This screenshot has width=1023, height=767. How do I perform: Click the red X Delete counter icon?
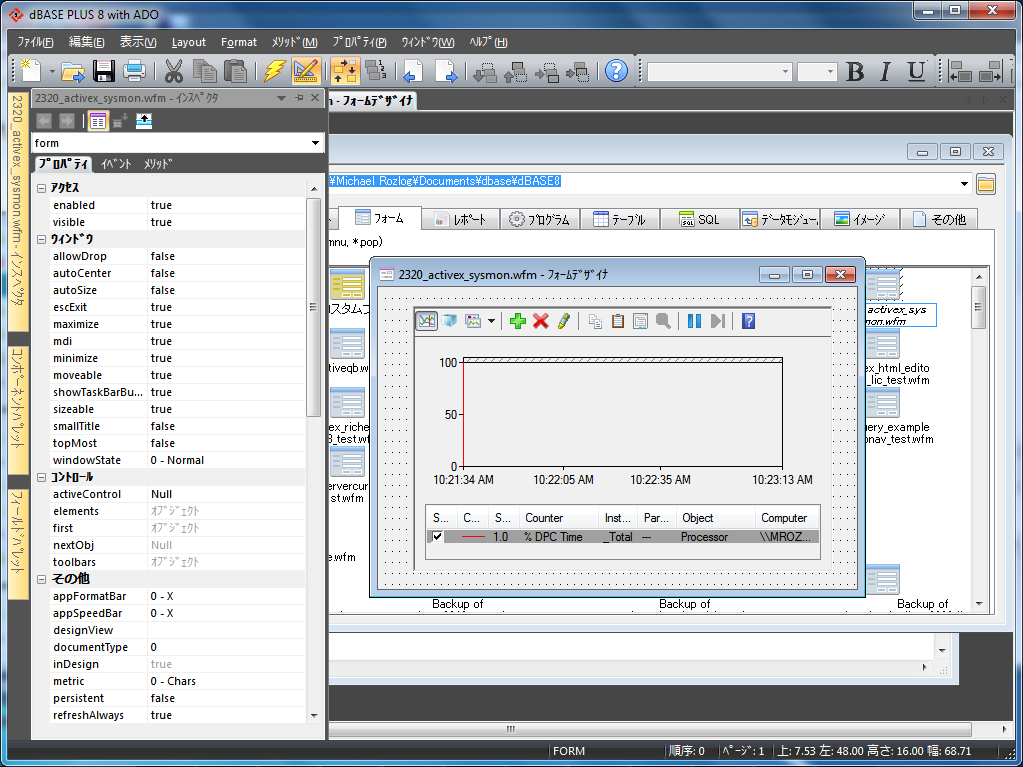pos(541,320)
